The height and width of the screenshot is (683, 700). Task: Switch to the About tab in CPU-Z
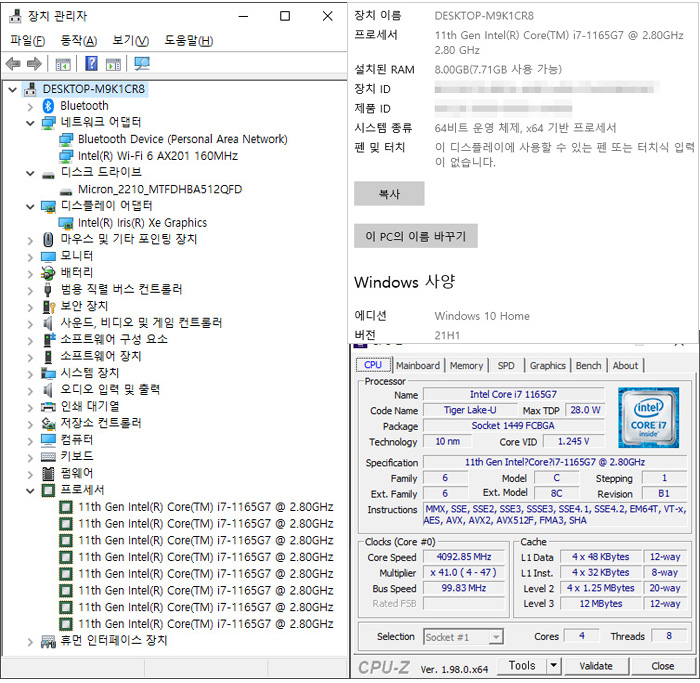625,366
